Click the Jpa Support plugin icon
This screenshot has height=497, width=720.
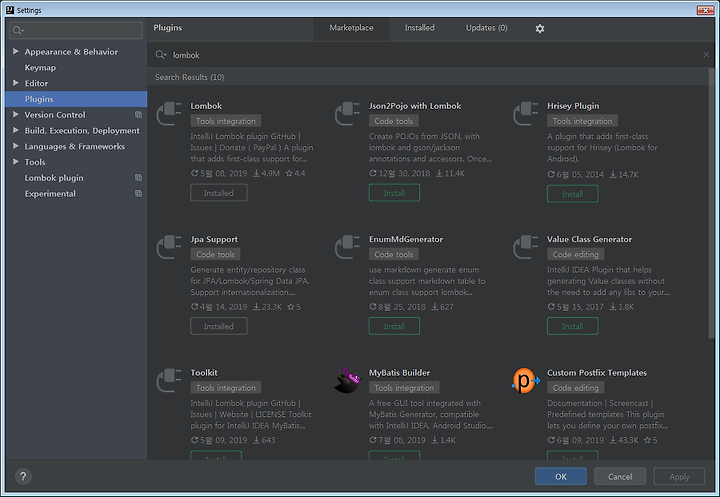(x=169, y=247)
